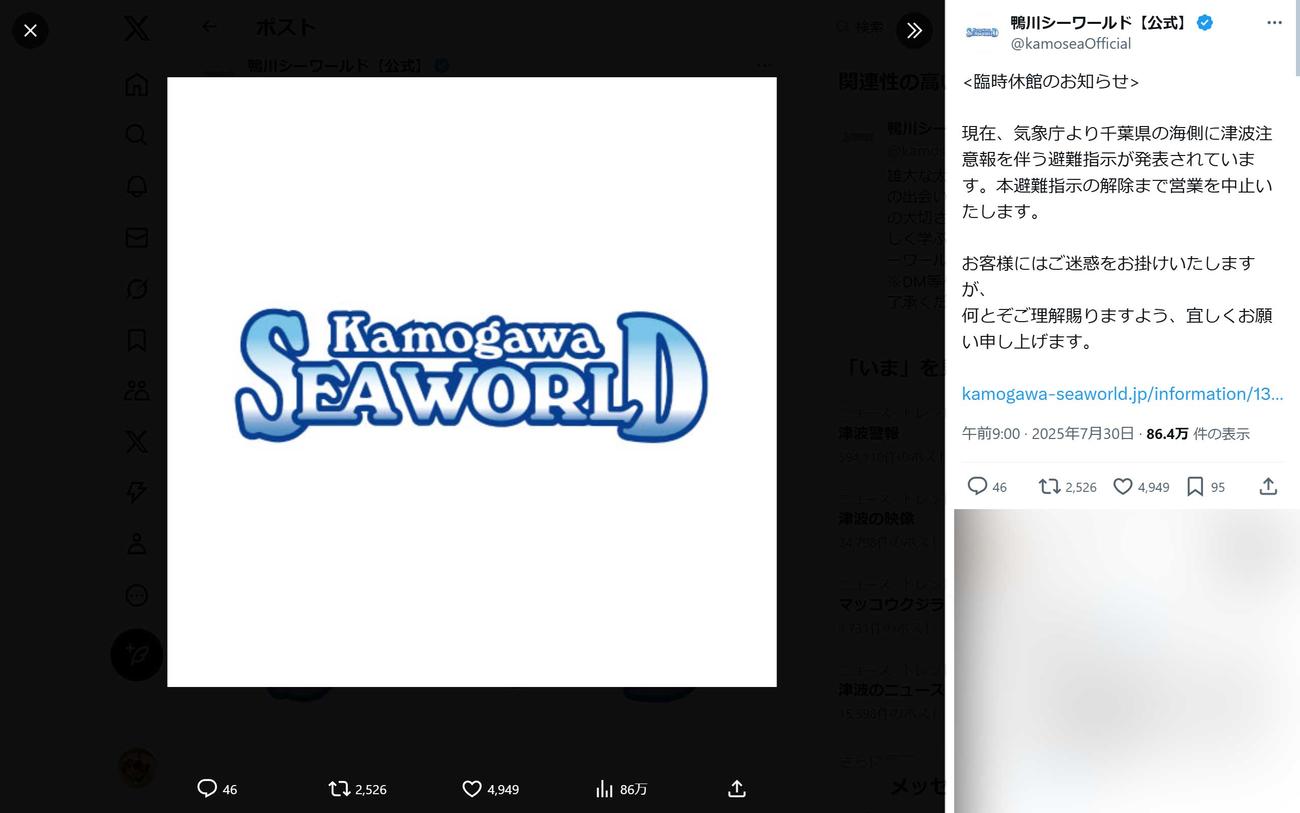Open the account avatar at sidebar bottom

(137, 768)
